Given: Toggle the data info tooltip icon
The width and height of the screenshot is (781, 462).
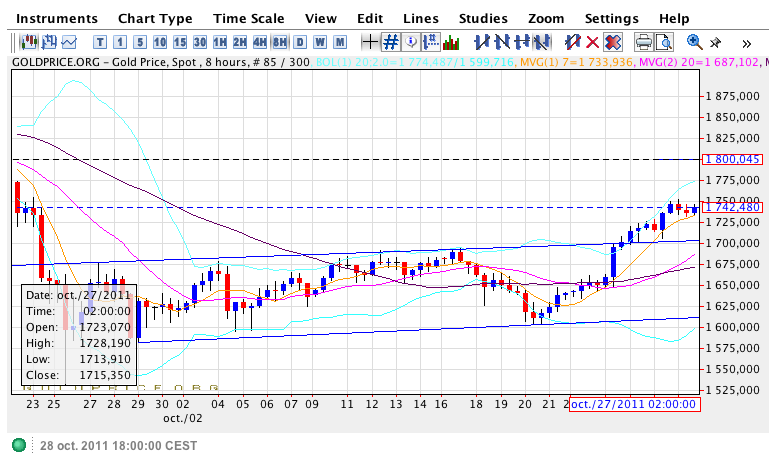Looking at the screenshot, I should [411, 42].
